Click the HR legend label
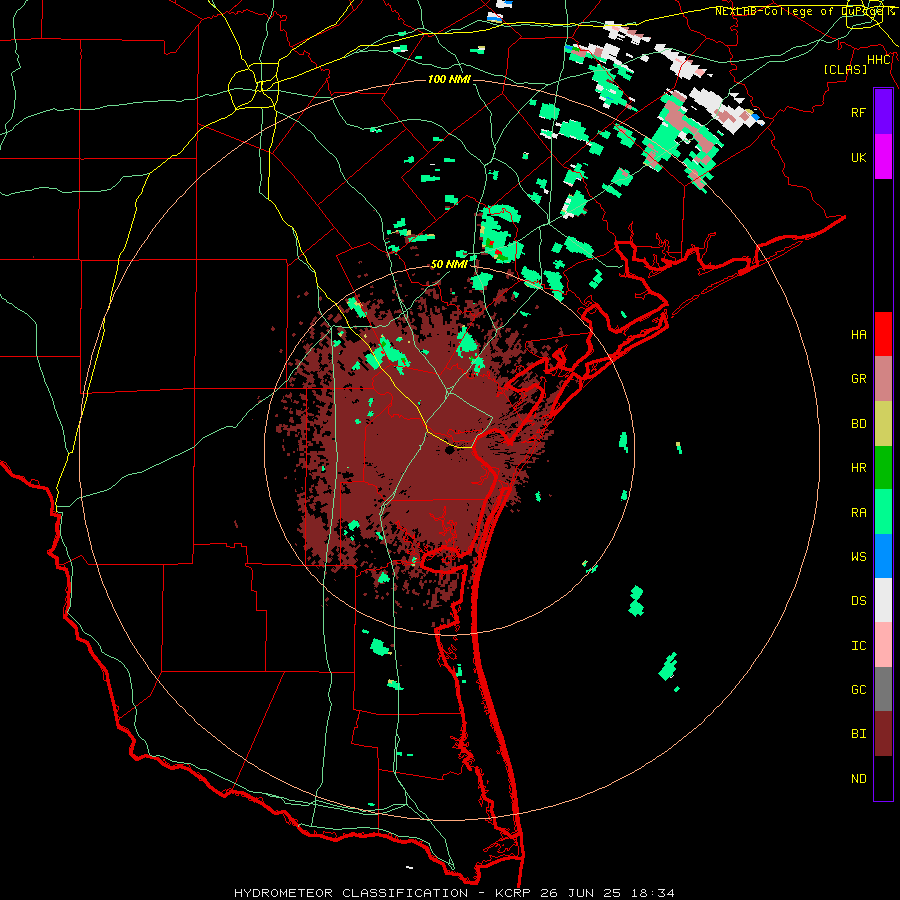 859,468
